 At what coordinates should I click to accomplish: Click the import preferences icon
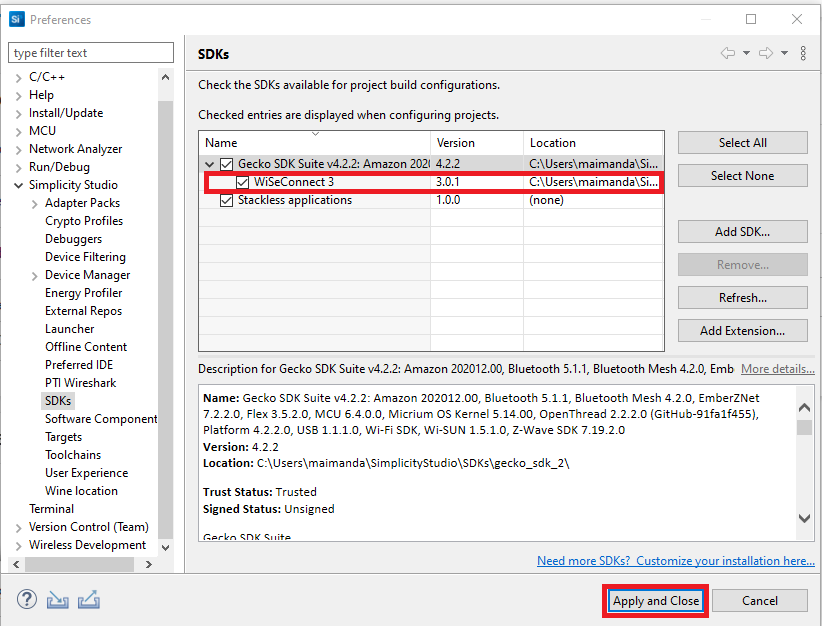(58, 600)
